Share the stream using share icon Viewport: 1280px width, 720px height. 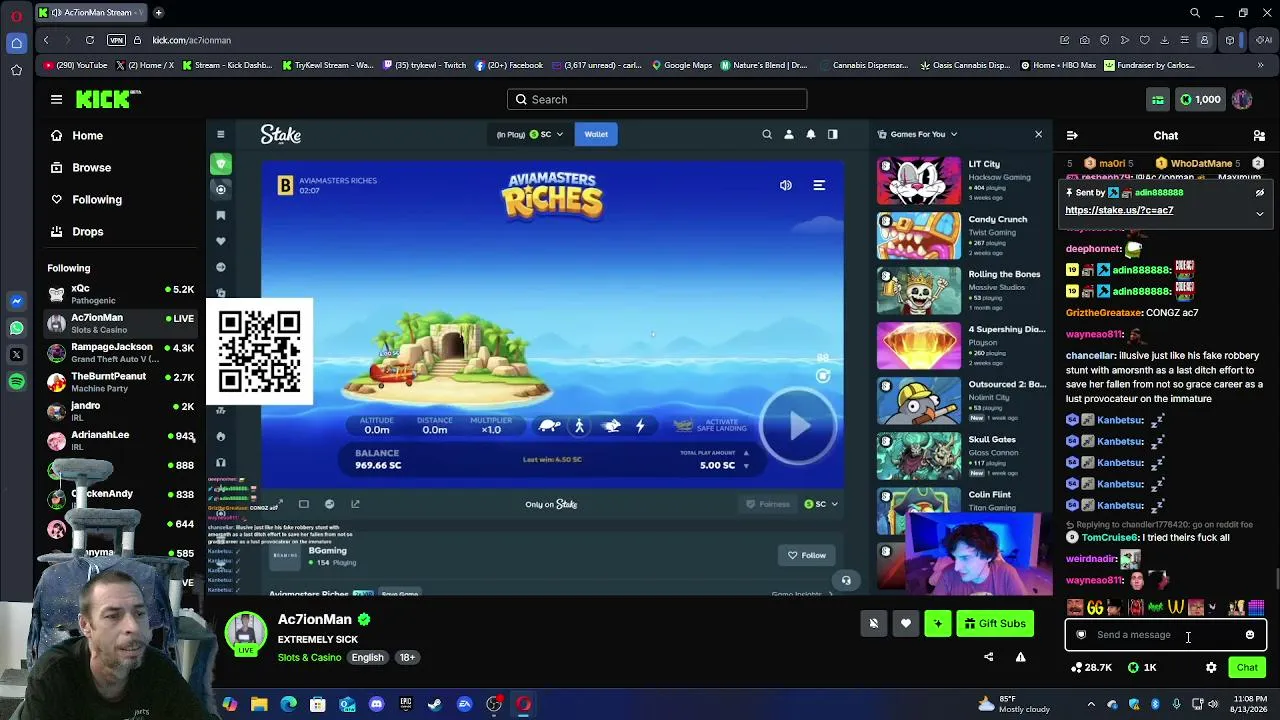(989, 657)
